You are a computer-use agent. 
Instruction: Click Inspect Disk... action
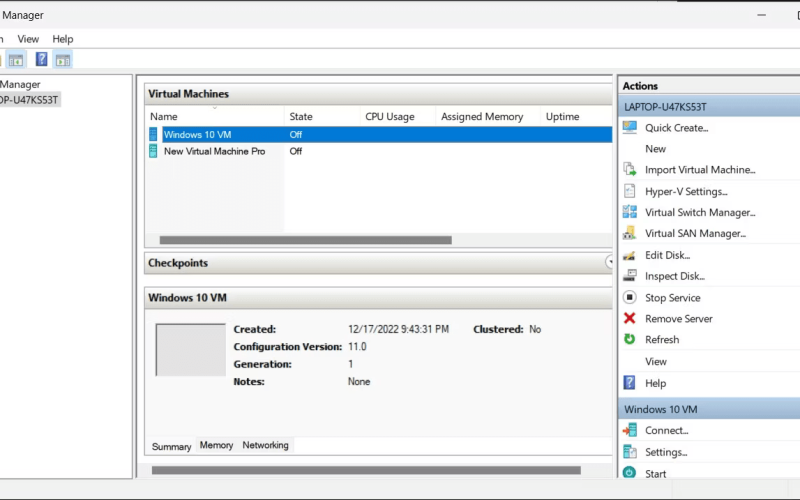674,276
